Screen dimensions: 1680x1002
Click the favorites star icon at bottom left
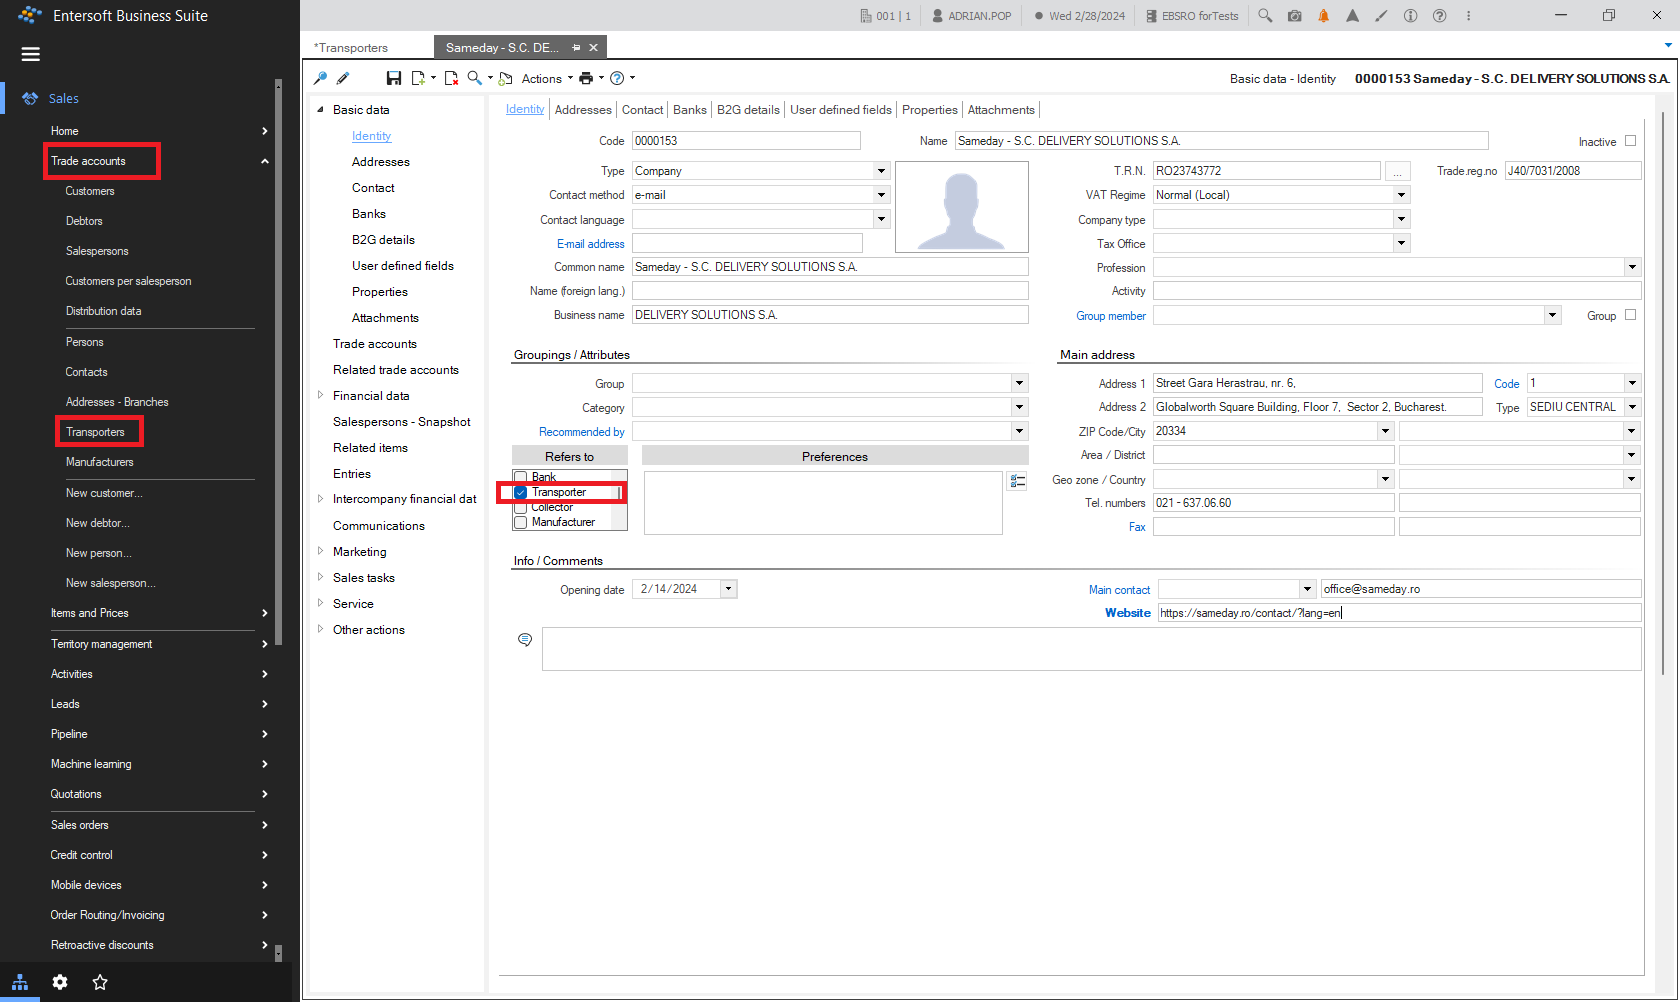pos(100,982)
